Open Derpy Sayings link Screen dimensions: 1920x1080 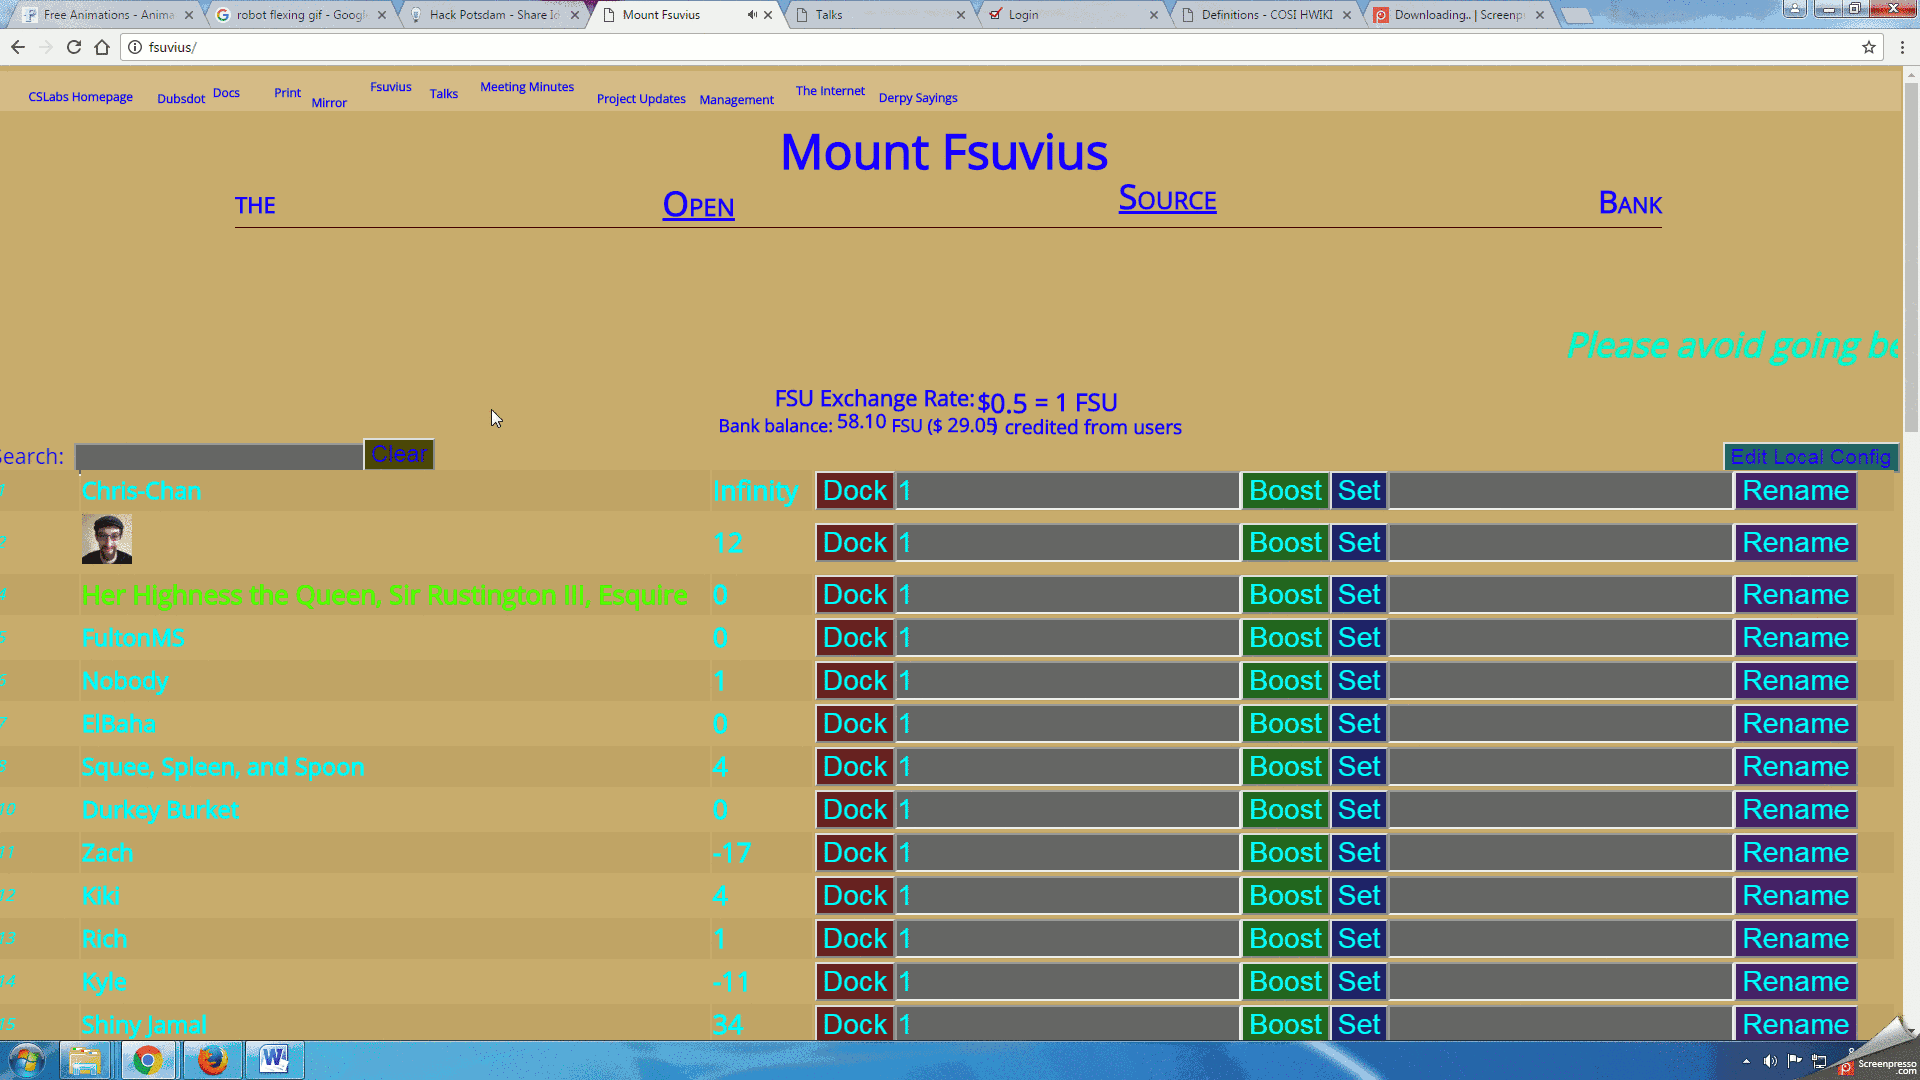point(918,98)
